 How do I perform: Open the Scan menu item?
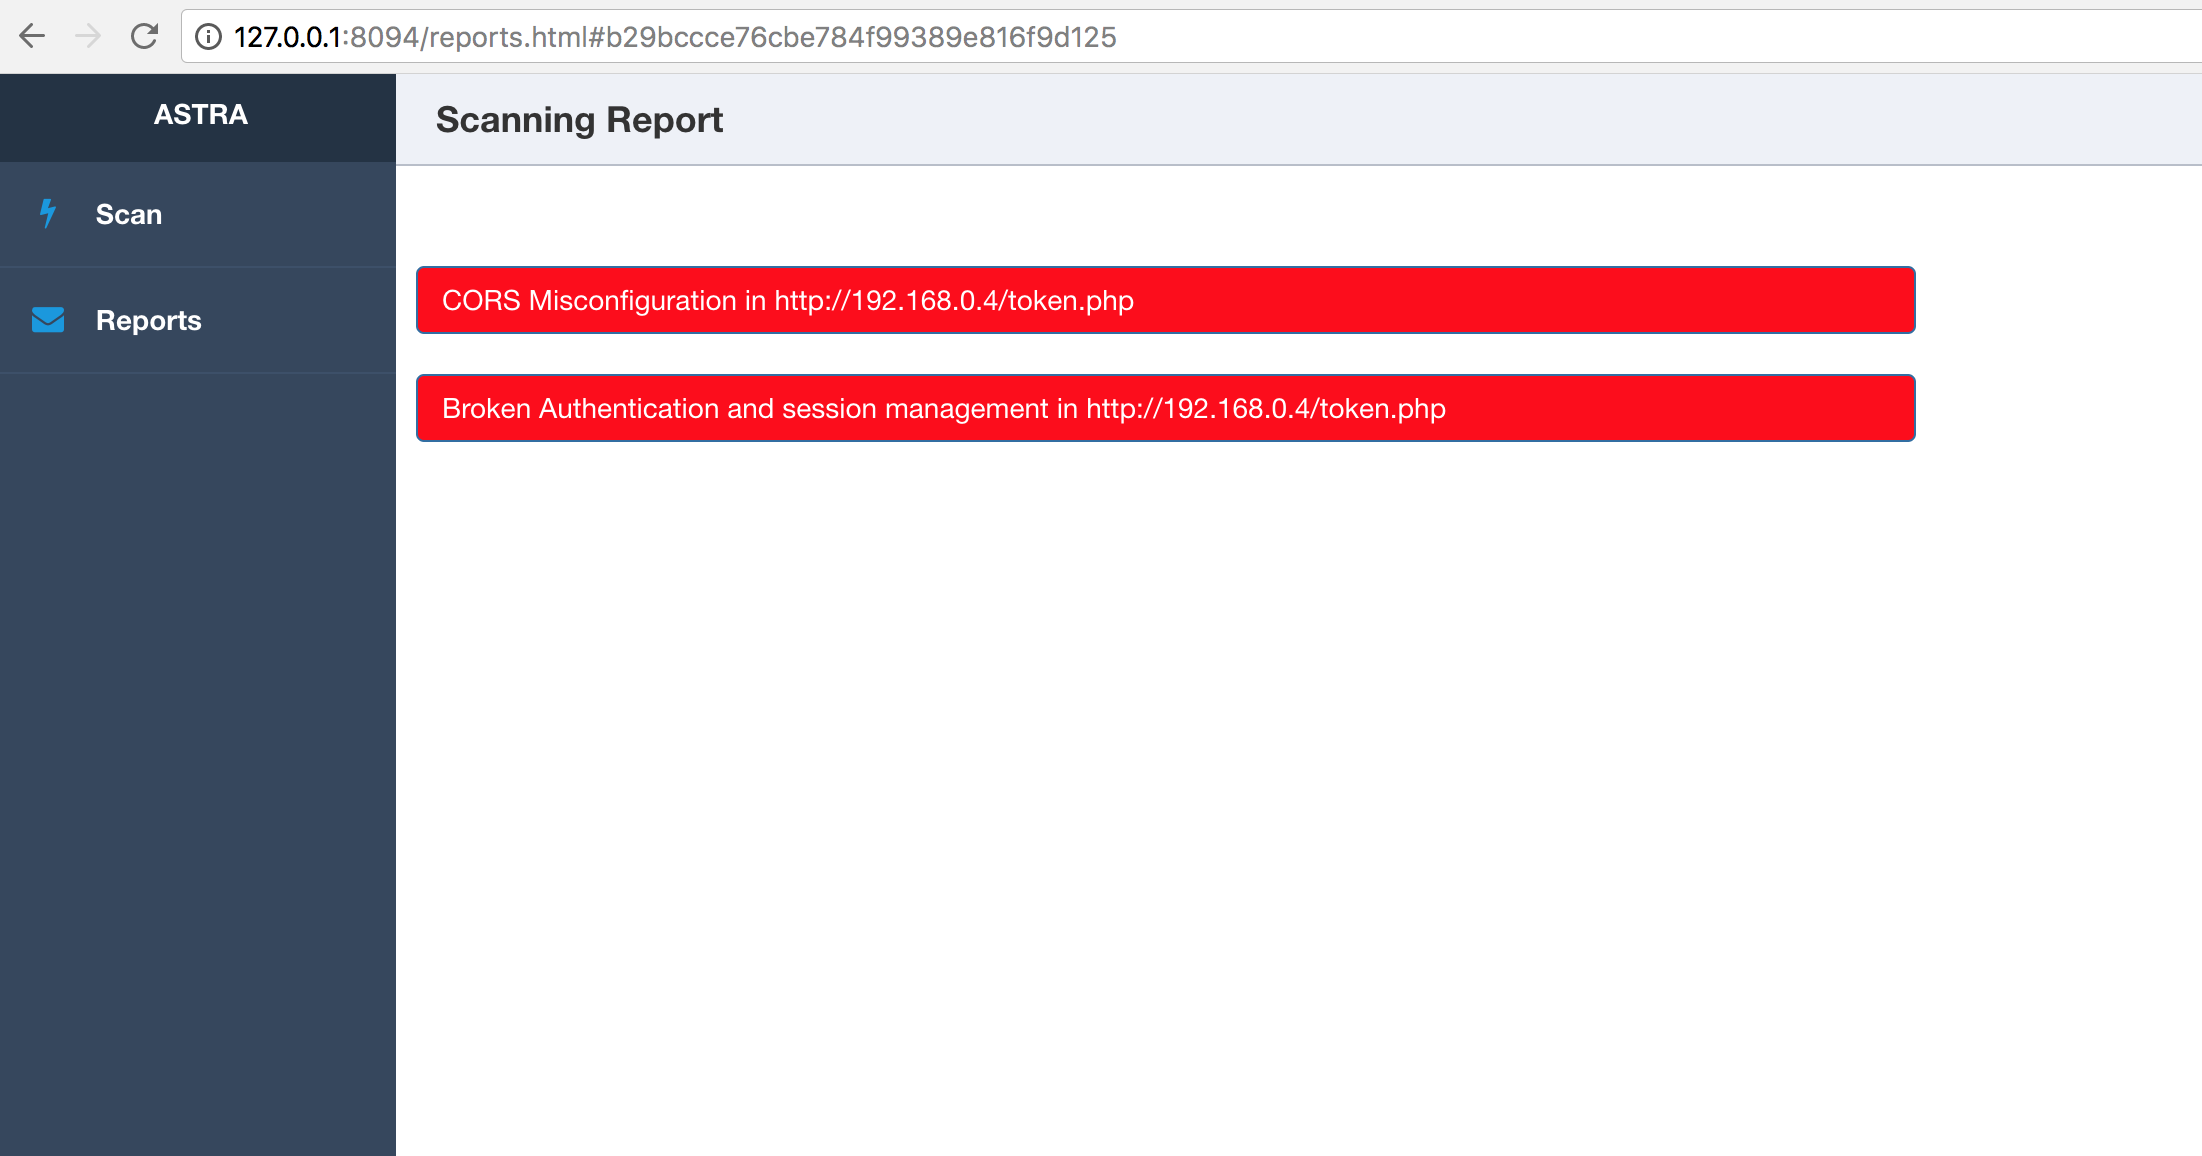[198, 214]
